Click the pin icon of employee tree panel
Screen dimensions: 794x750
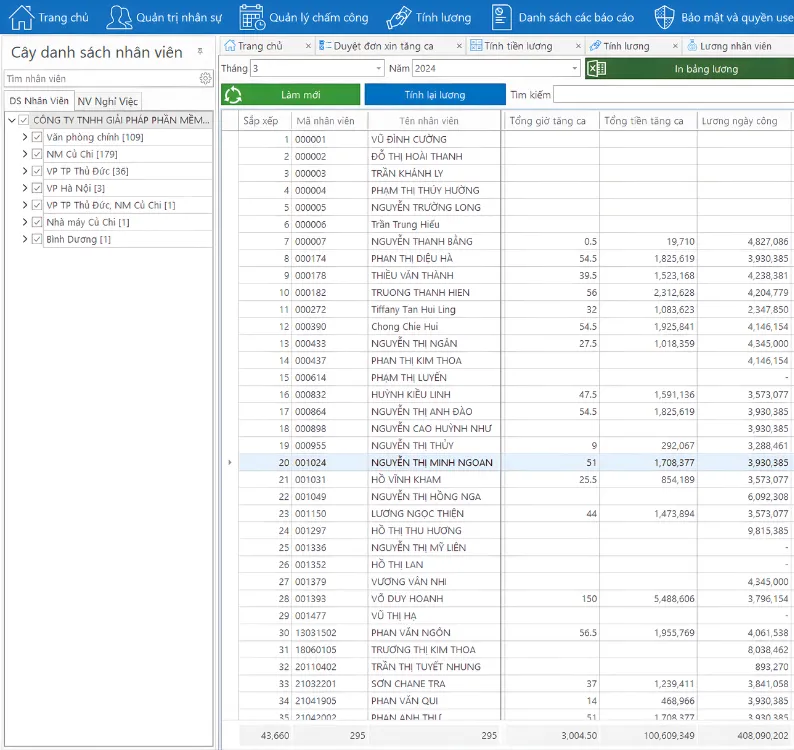click(201, 51)
